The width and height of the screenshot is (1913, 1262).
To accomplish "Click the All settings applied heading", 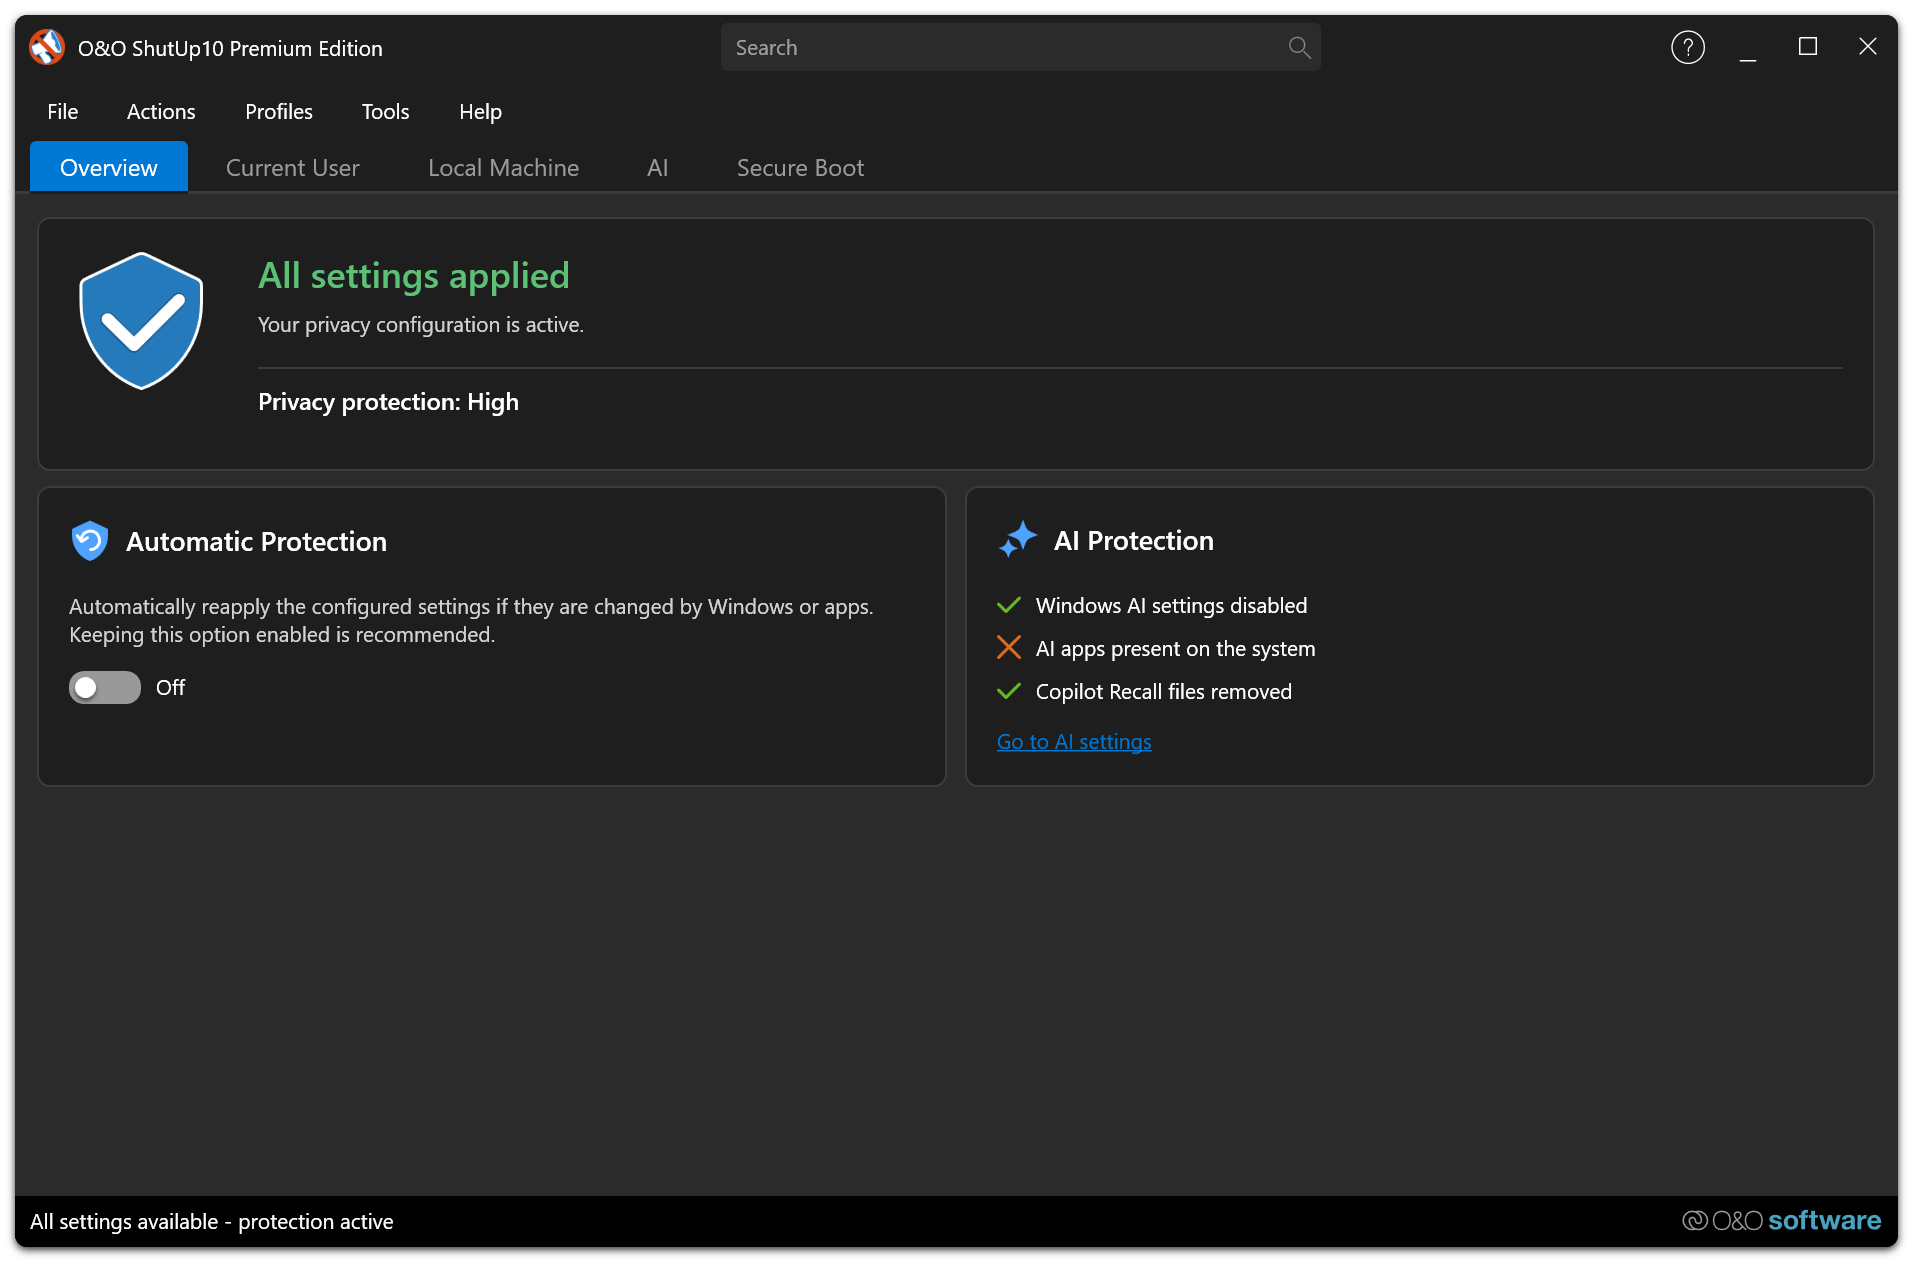I will 414,275.
